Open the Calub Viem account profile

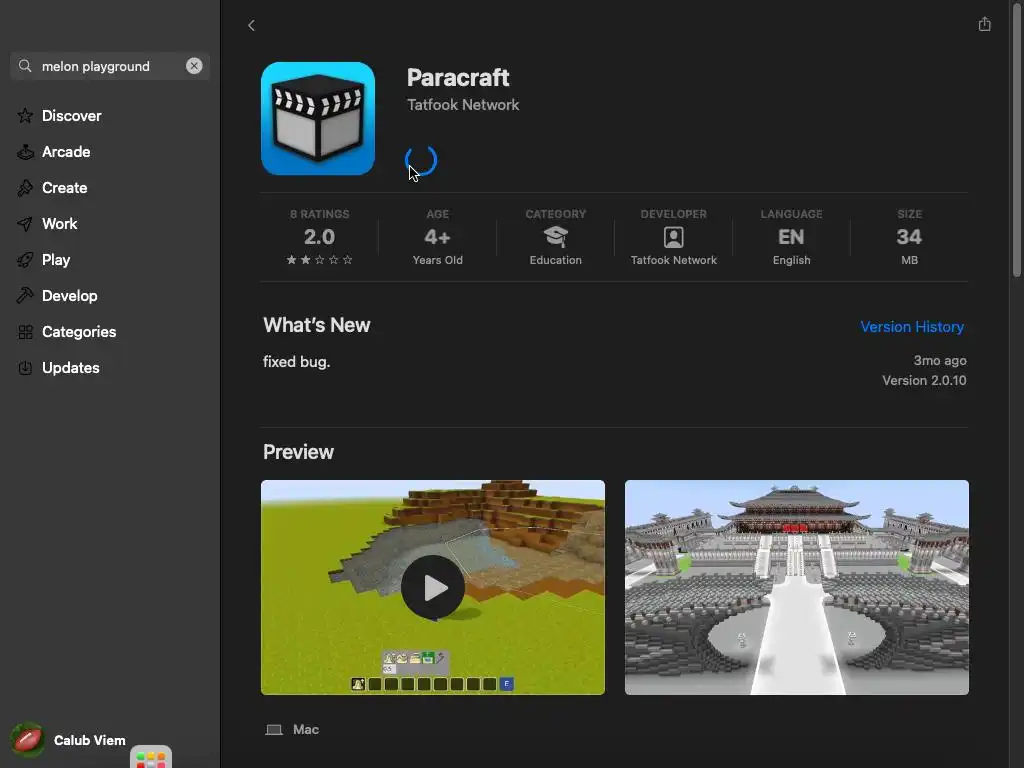pos(69,740)
